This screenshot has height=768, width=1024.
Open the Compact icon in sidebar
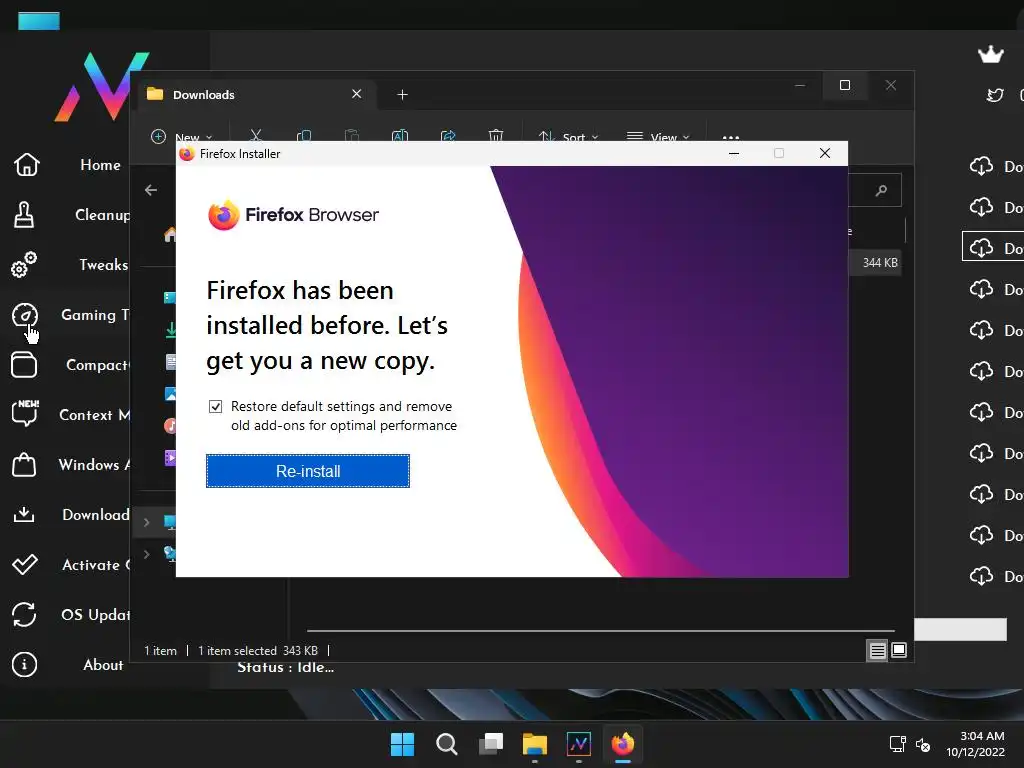[24, 365]
